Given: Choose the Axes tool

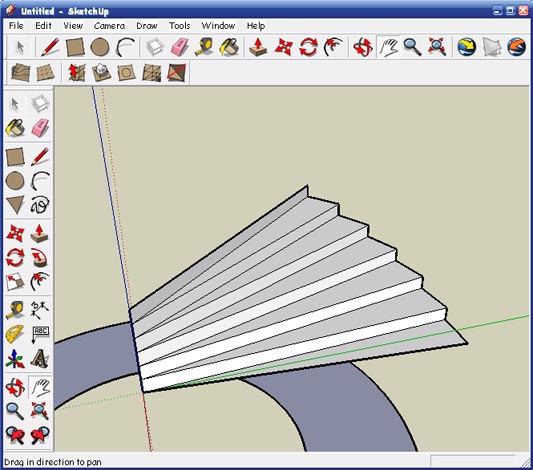Looking at the screenshot, I should pos(15,359).
